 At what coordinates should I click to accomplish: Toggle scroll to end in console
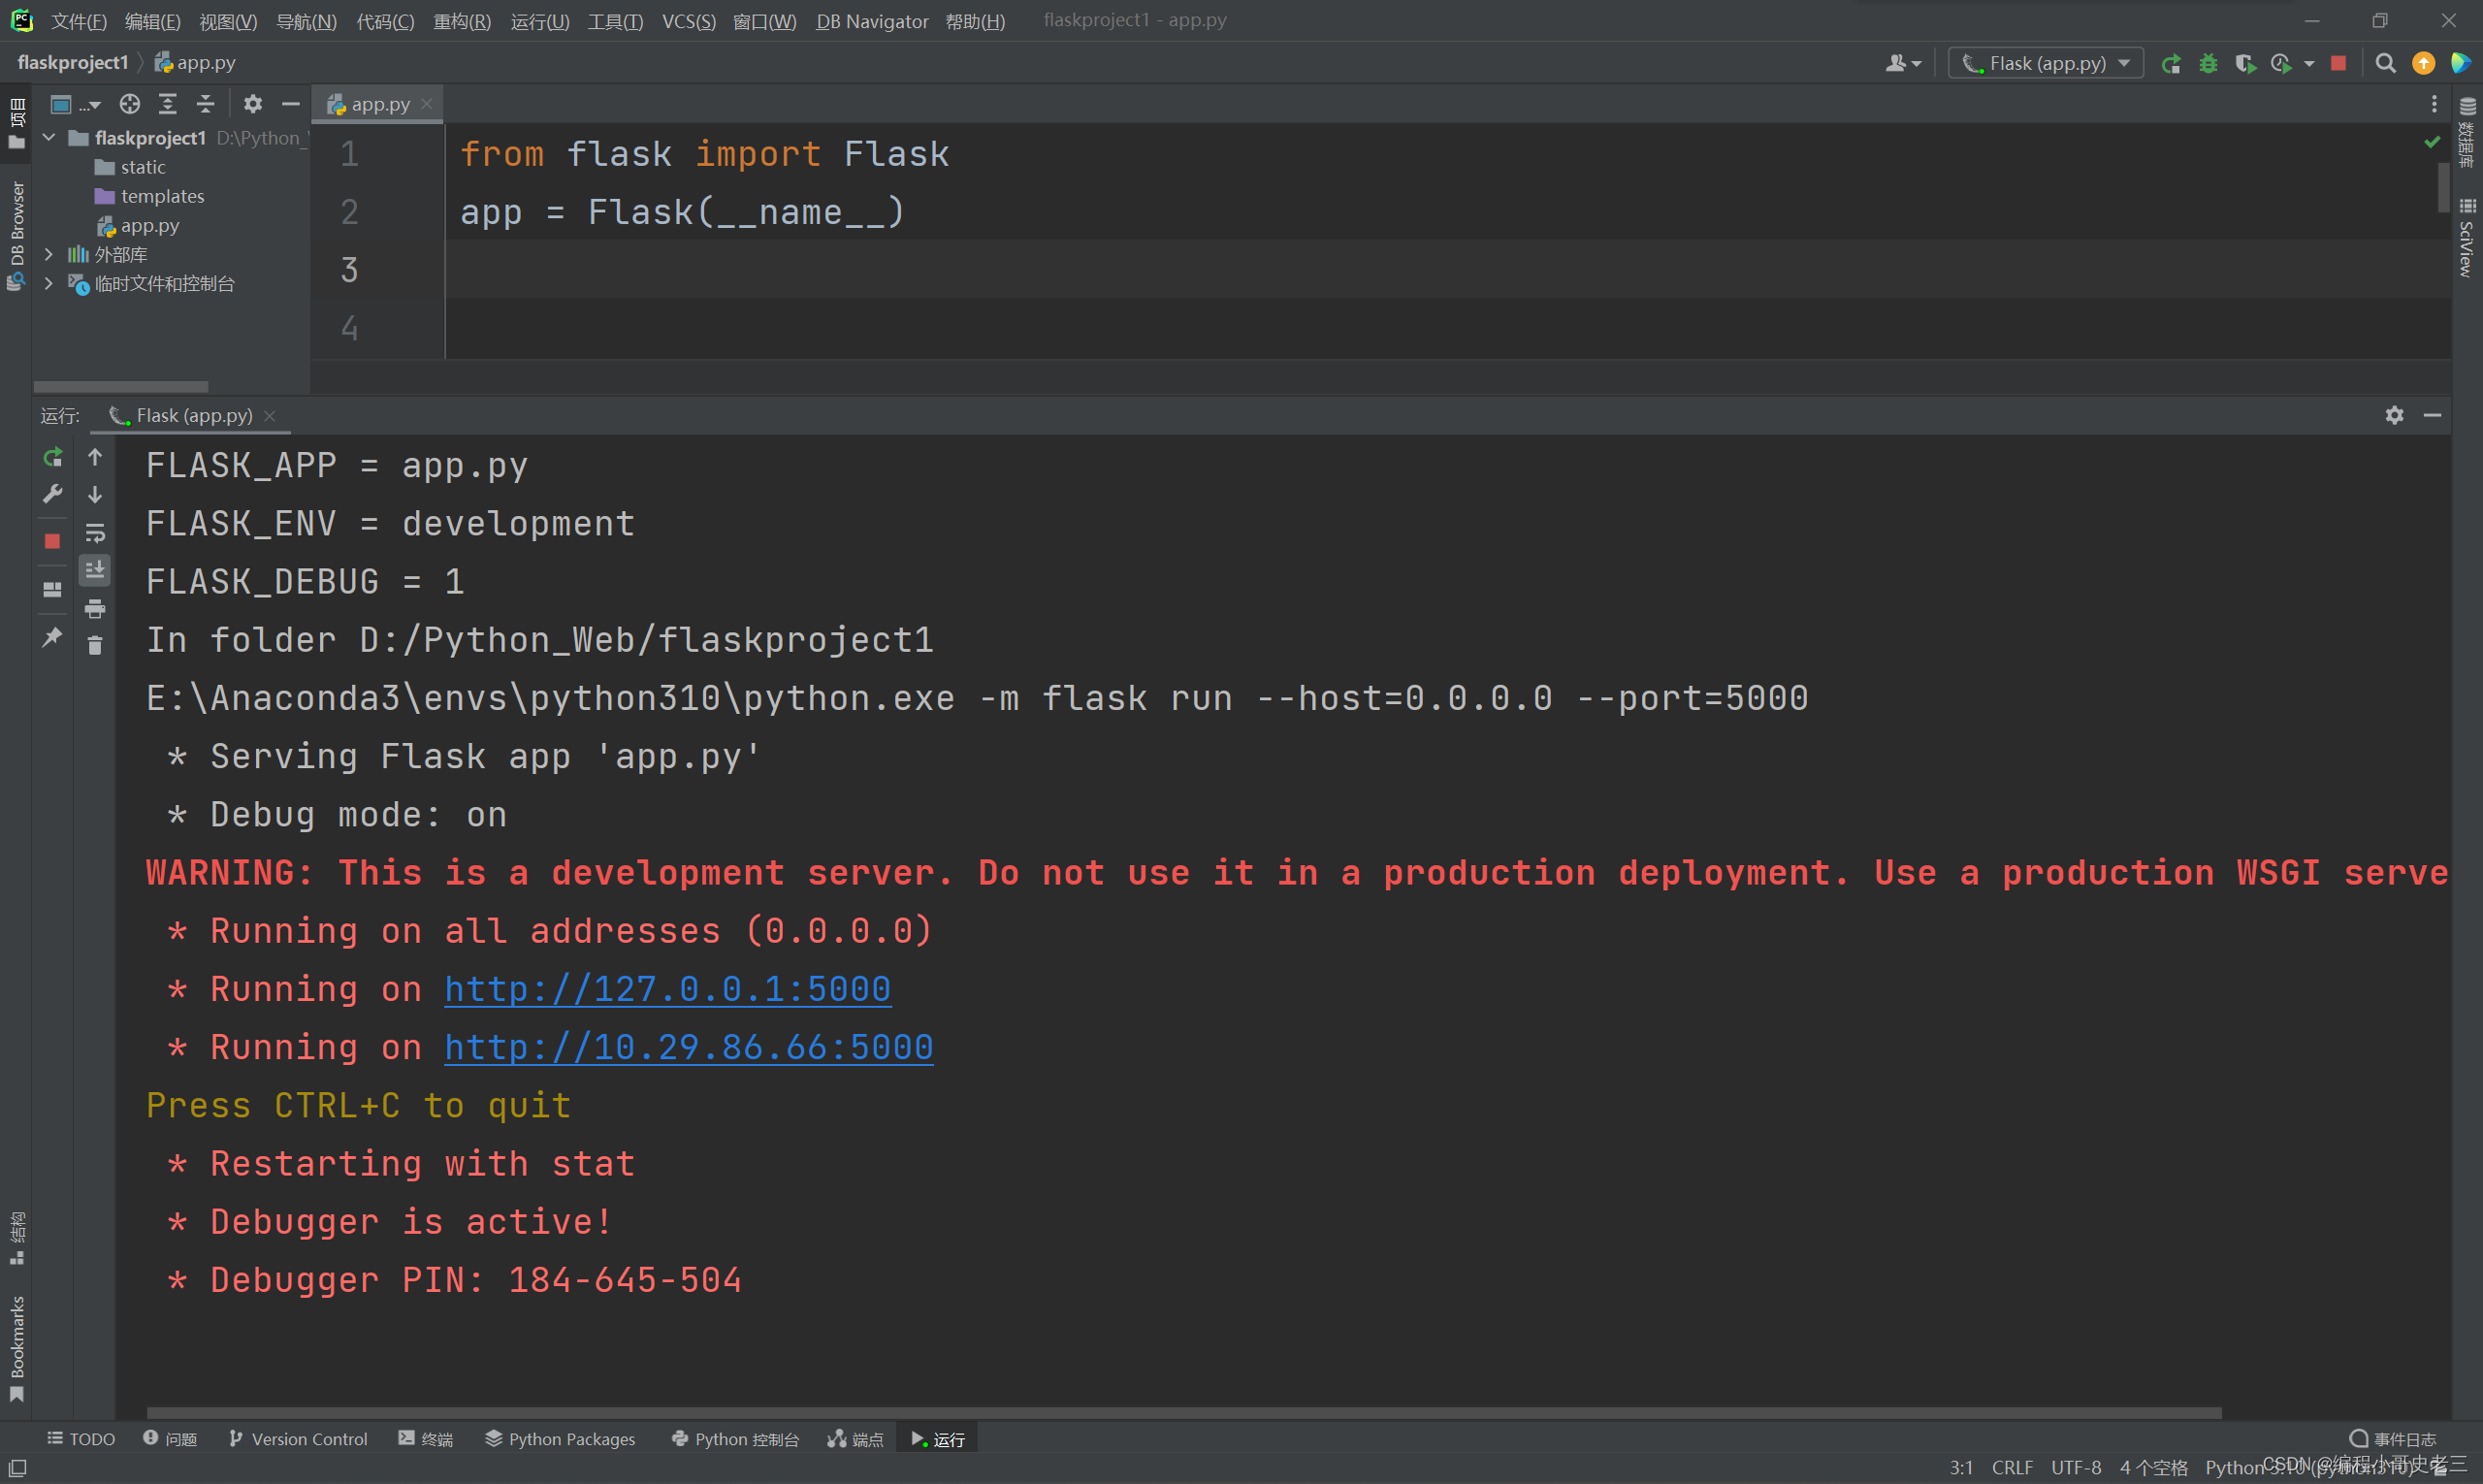(95, 570)
